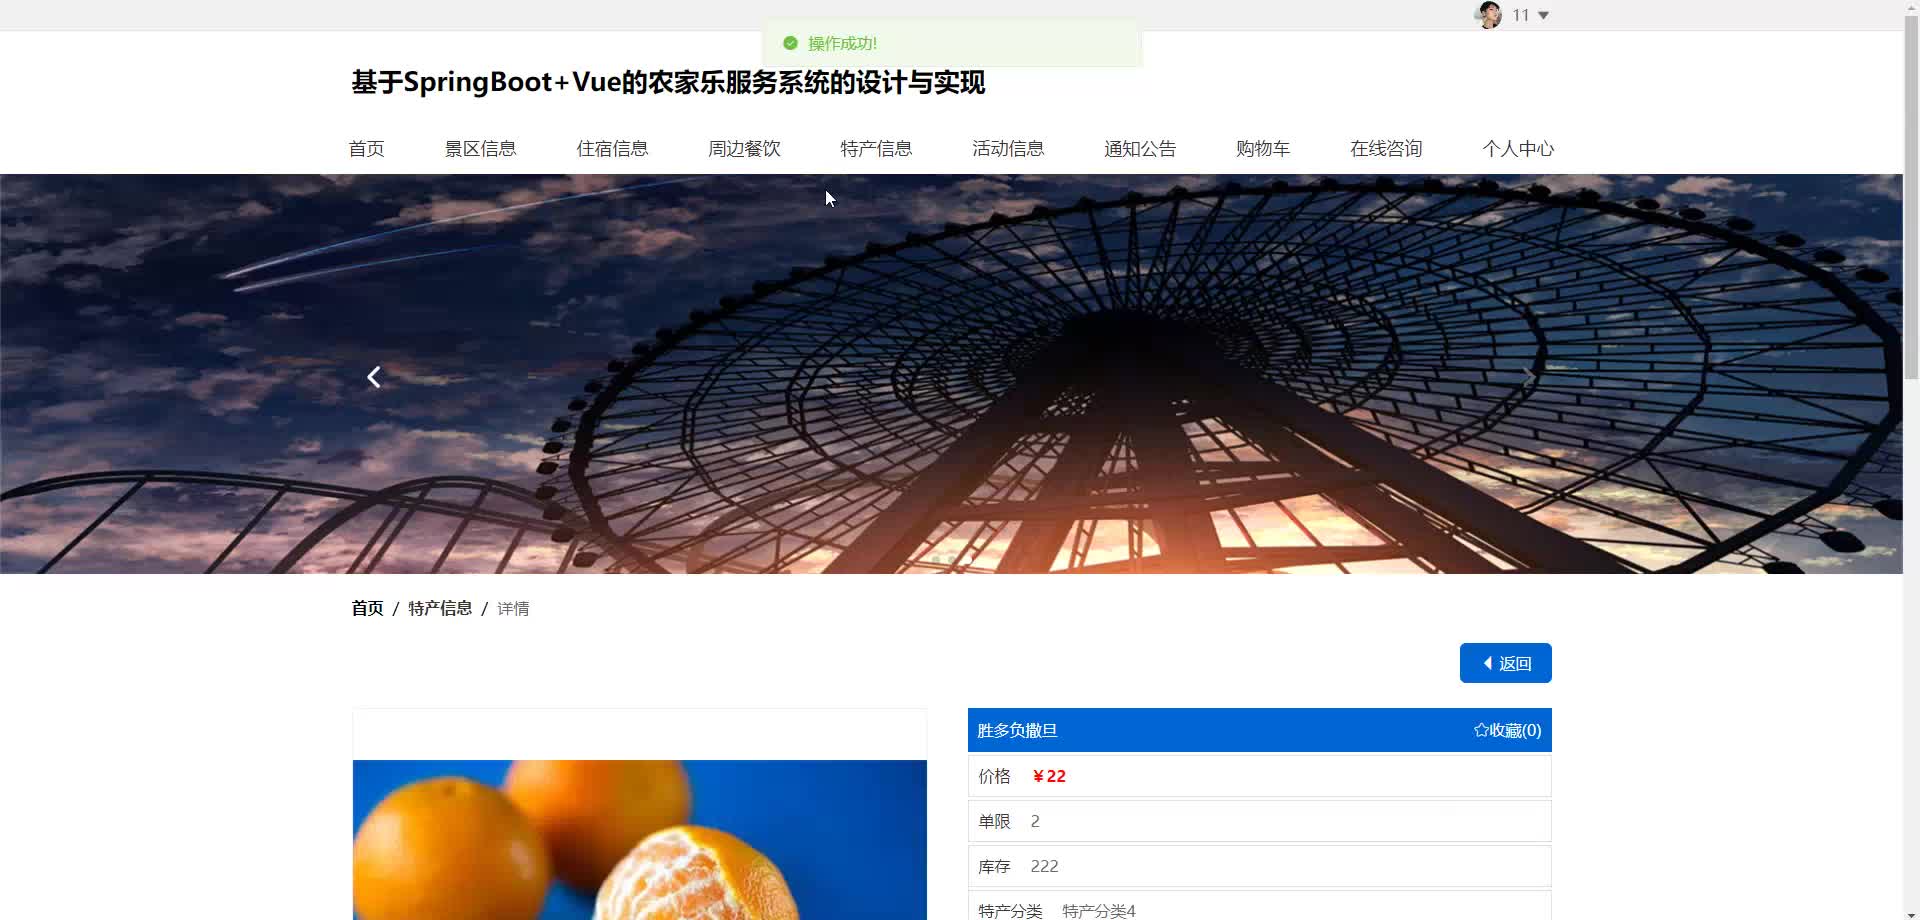The image size is (1920, 920).
Task: Click the 库存 value 222
Action: 1044,866
